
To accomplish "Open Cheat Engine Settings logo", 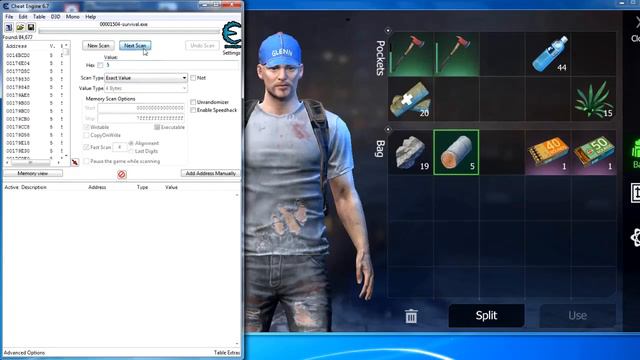I will pos(231,35).
